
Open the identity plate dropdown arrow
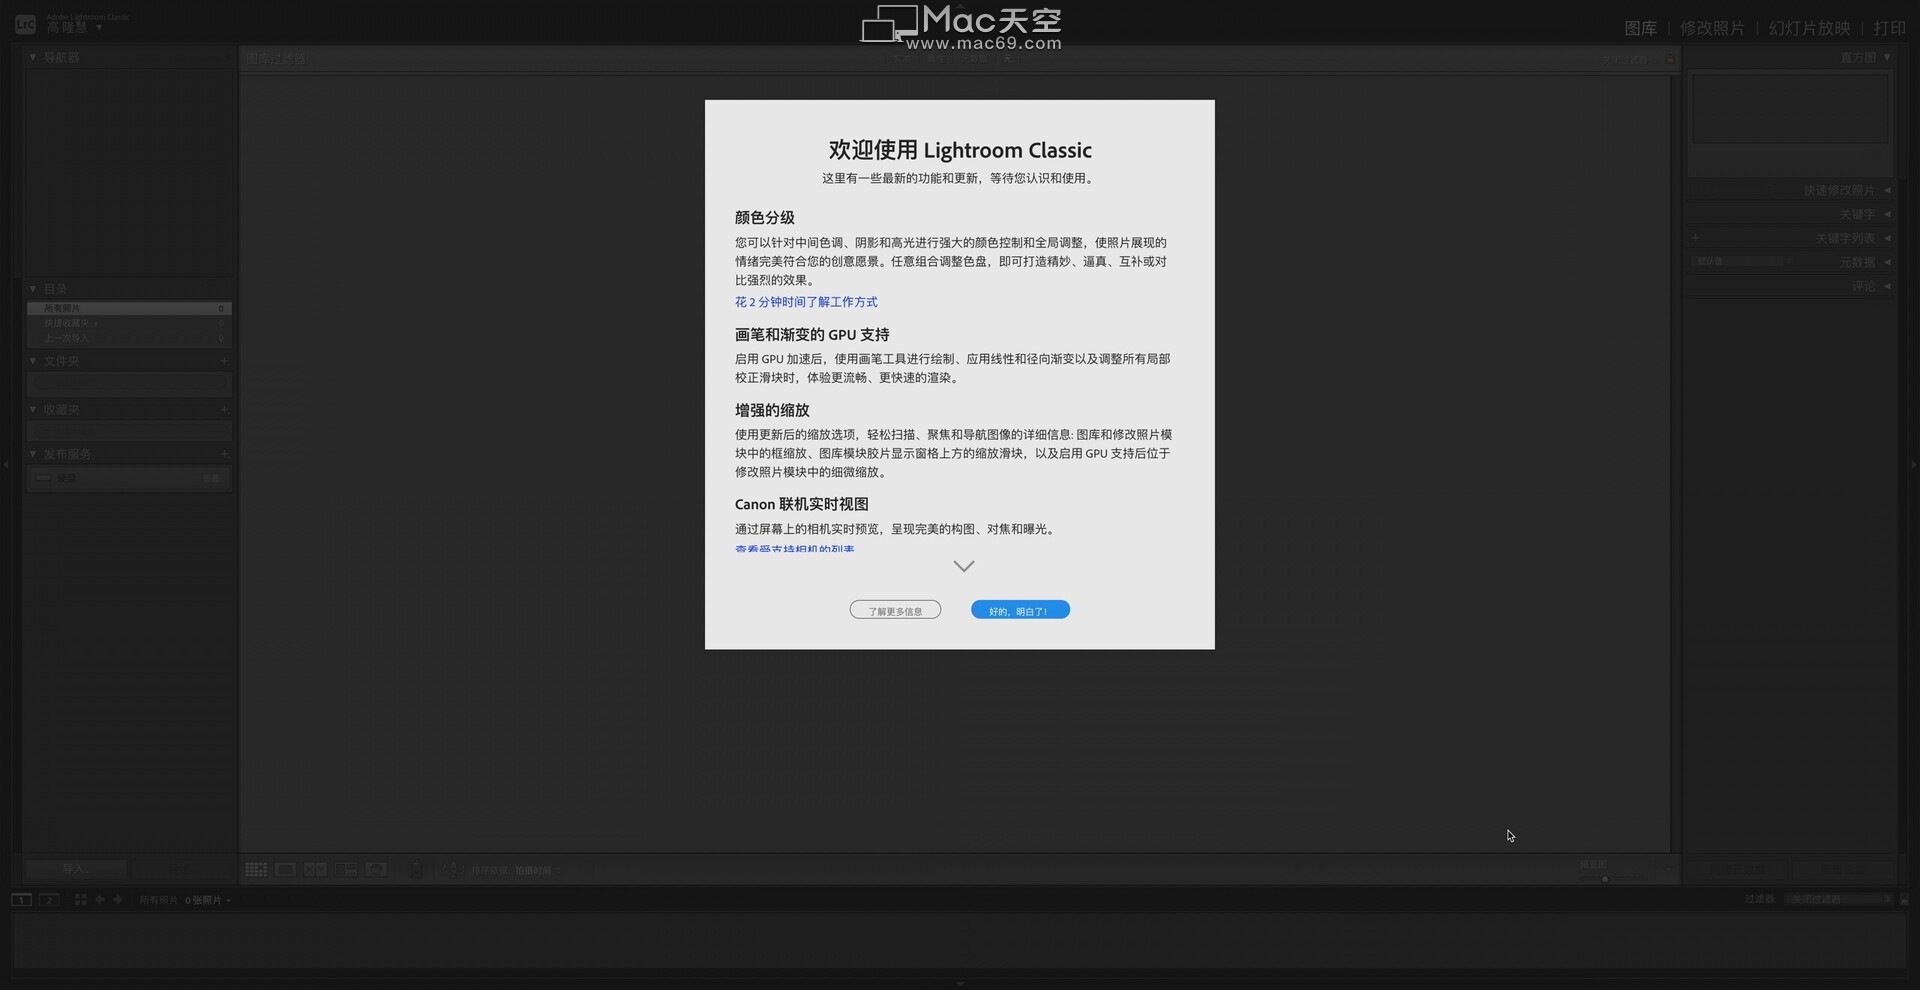(x=99, y=28)
